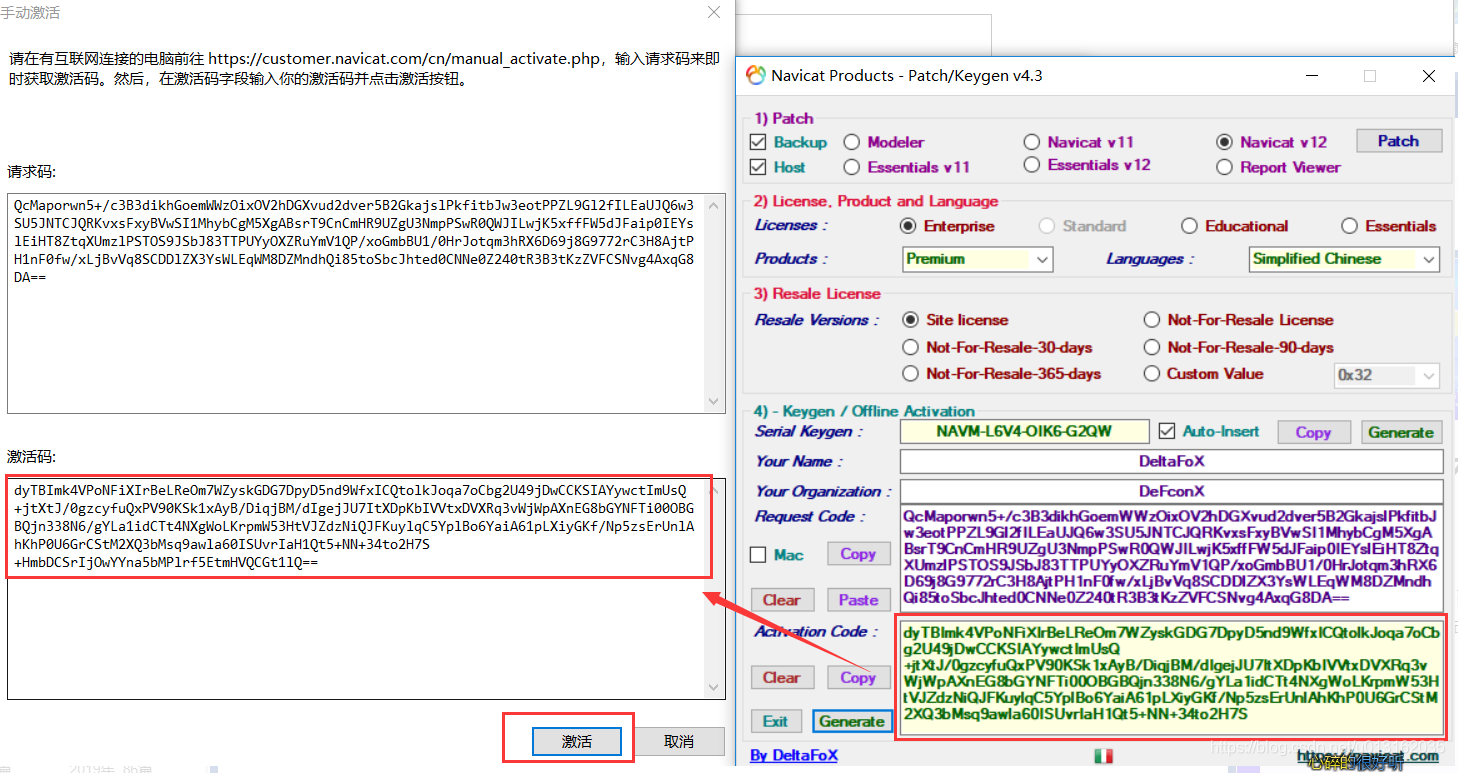
Task: Open the Products dropdown showing Premium
Action: coord(977,259)
